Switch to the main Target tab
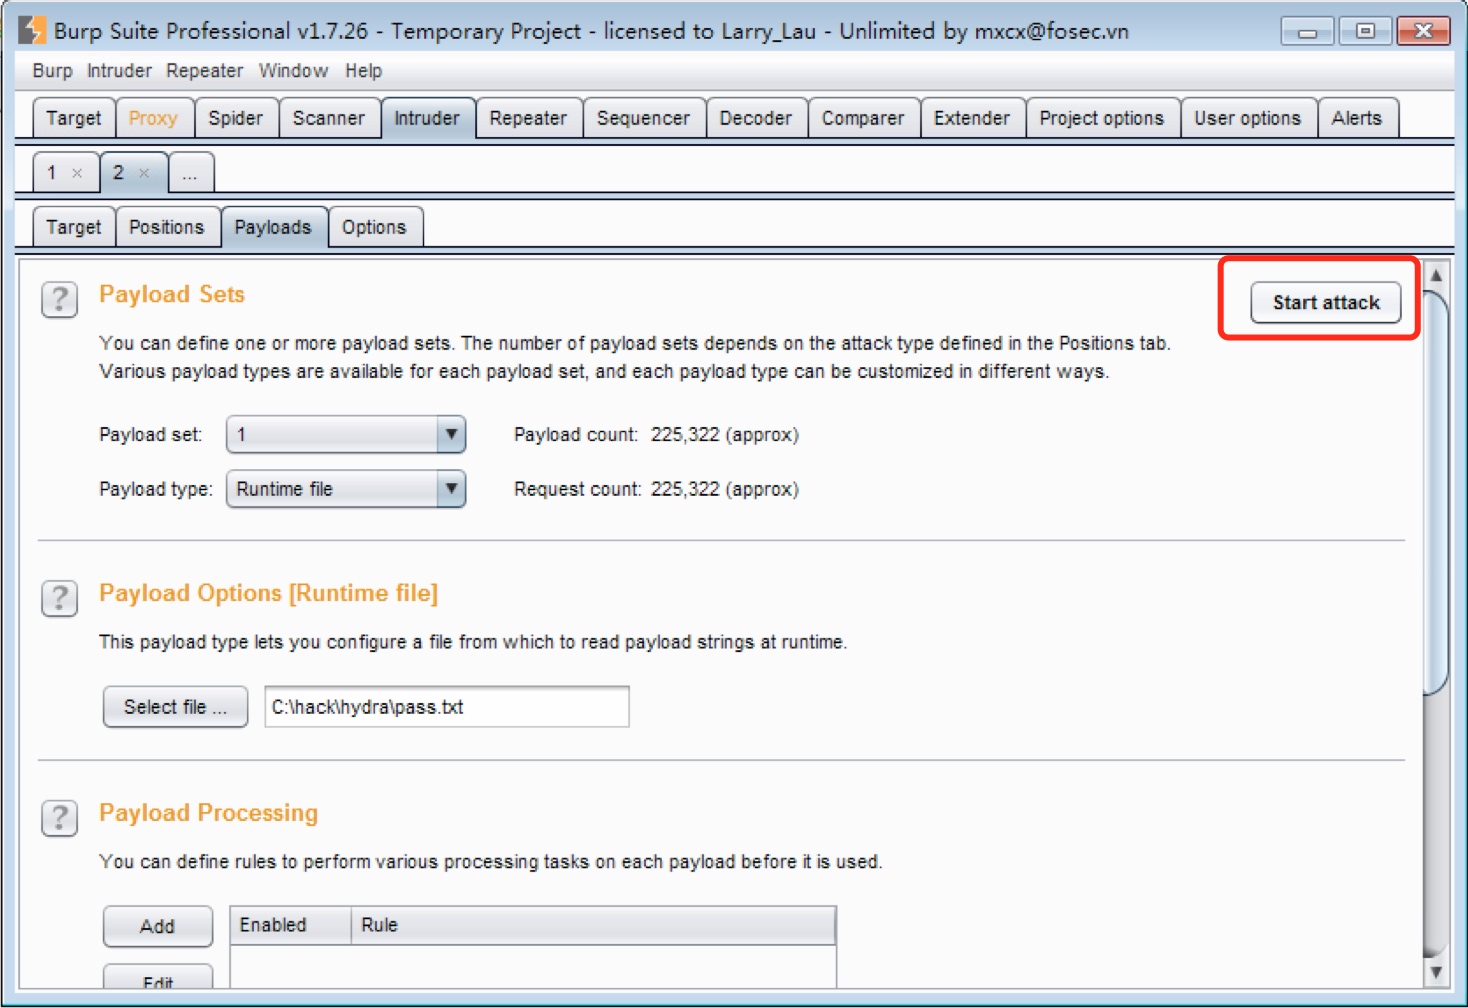 tap(74, 118)
